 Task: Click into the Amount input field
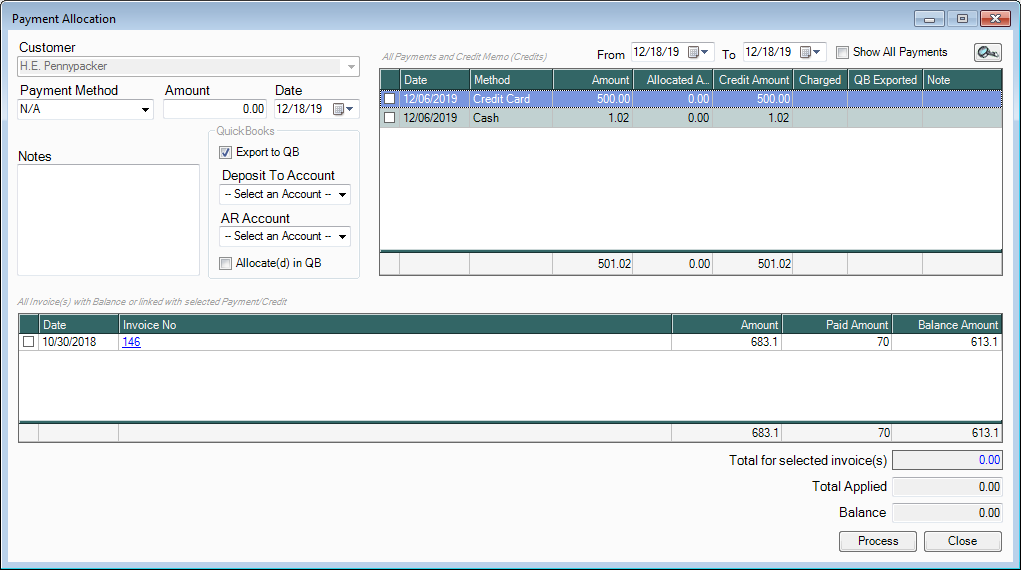tap(215, 109)
